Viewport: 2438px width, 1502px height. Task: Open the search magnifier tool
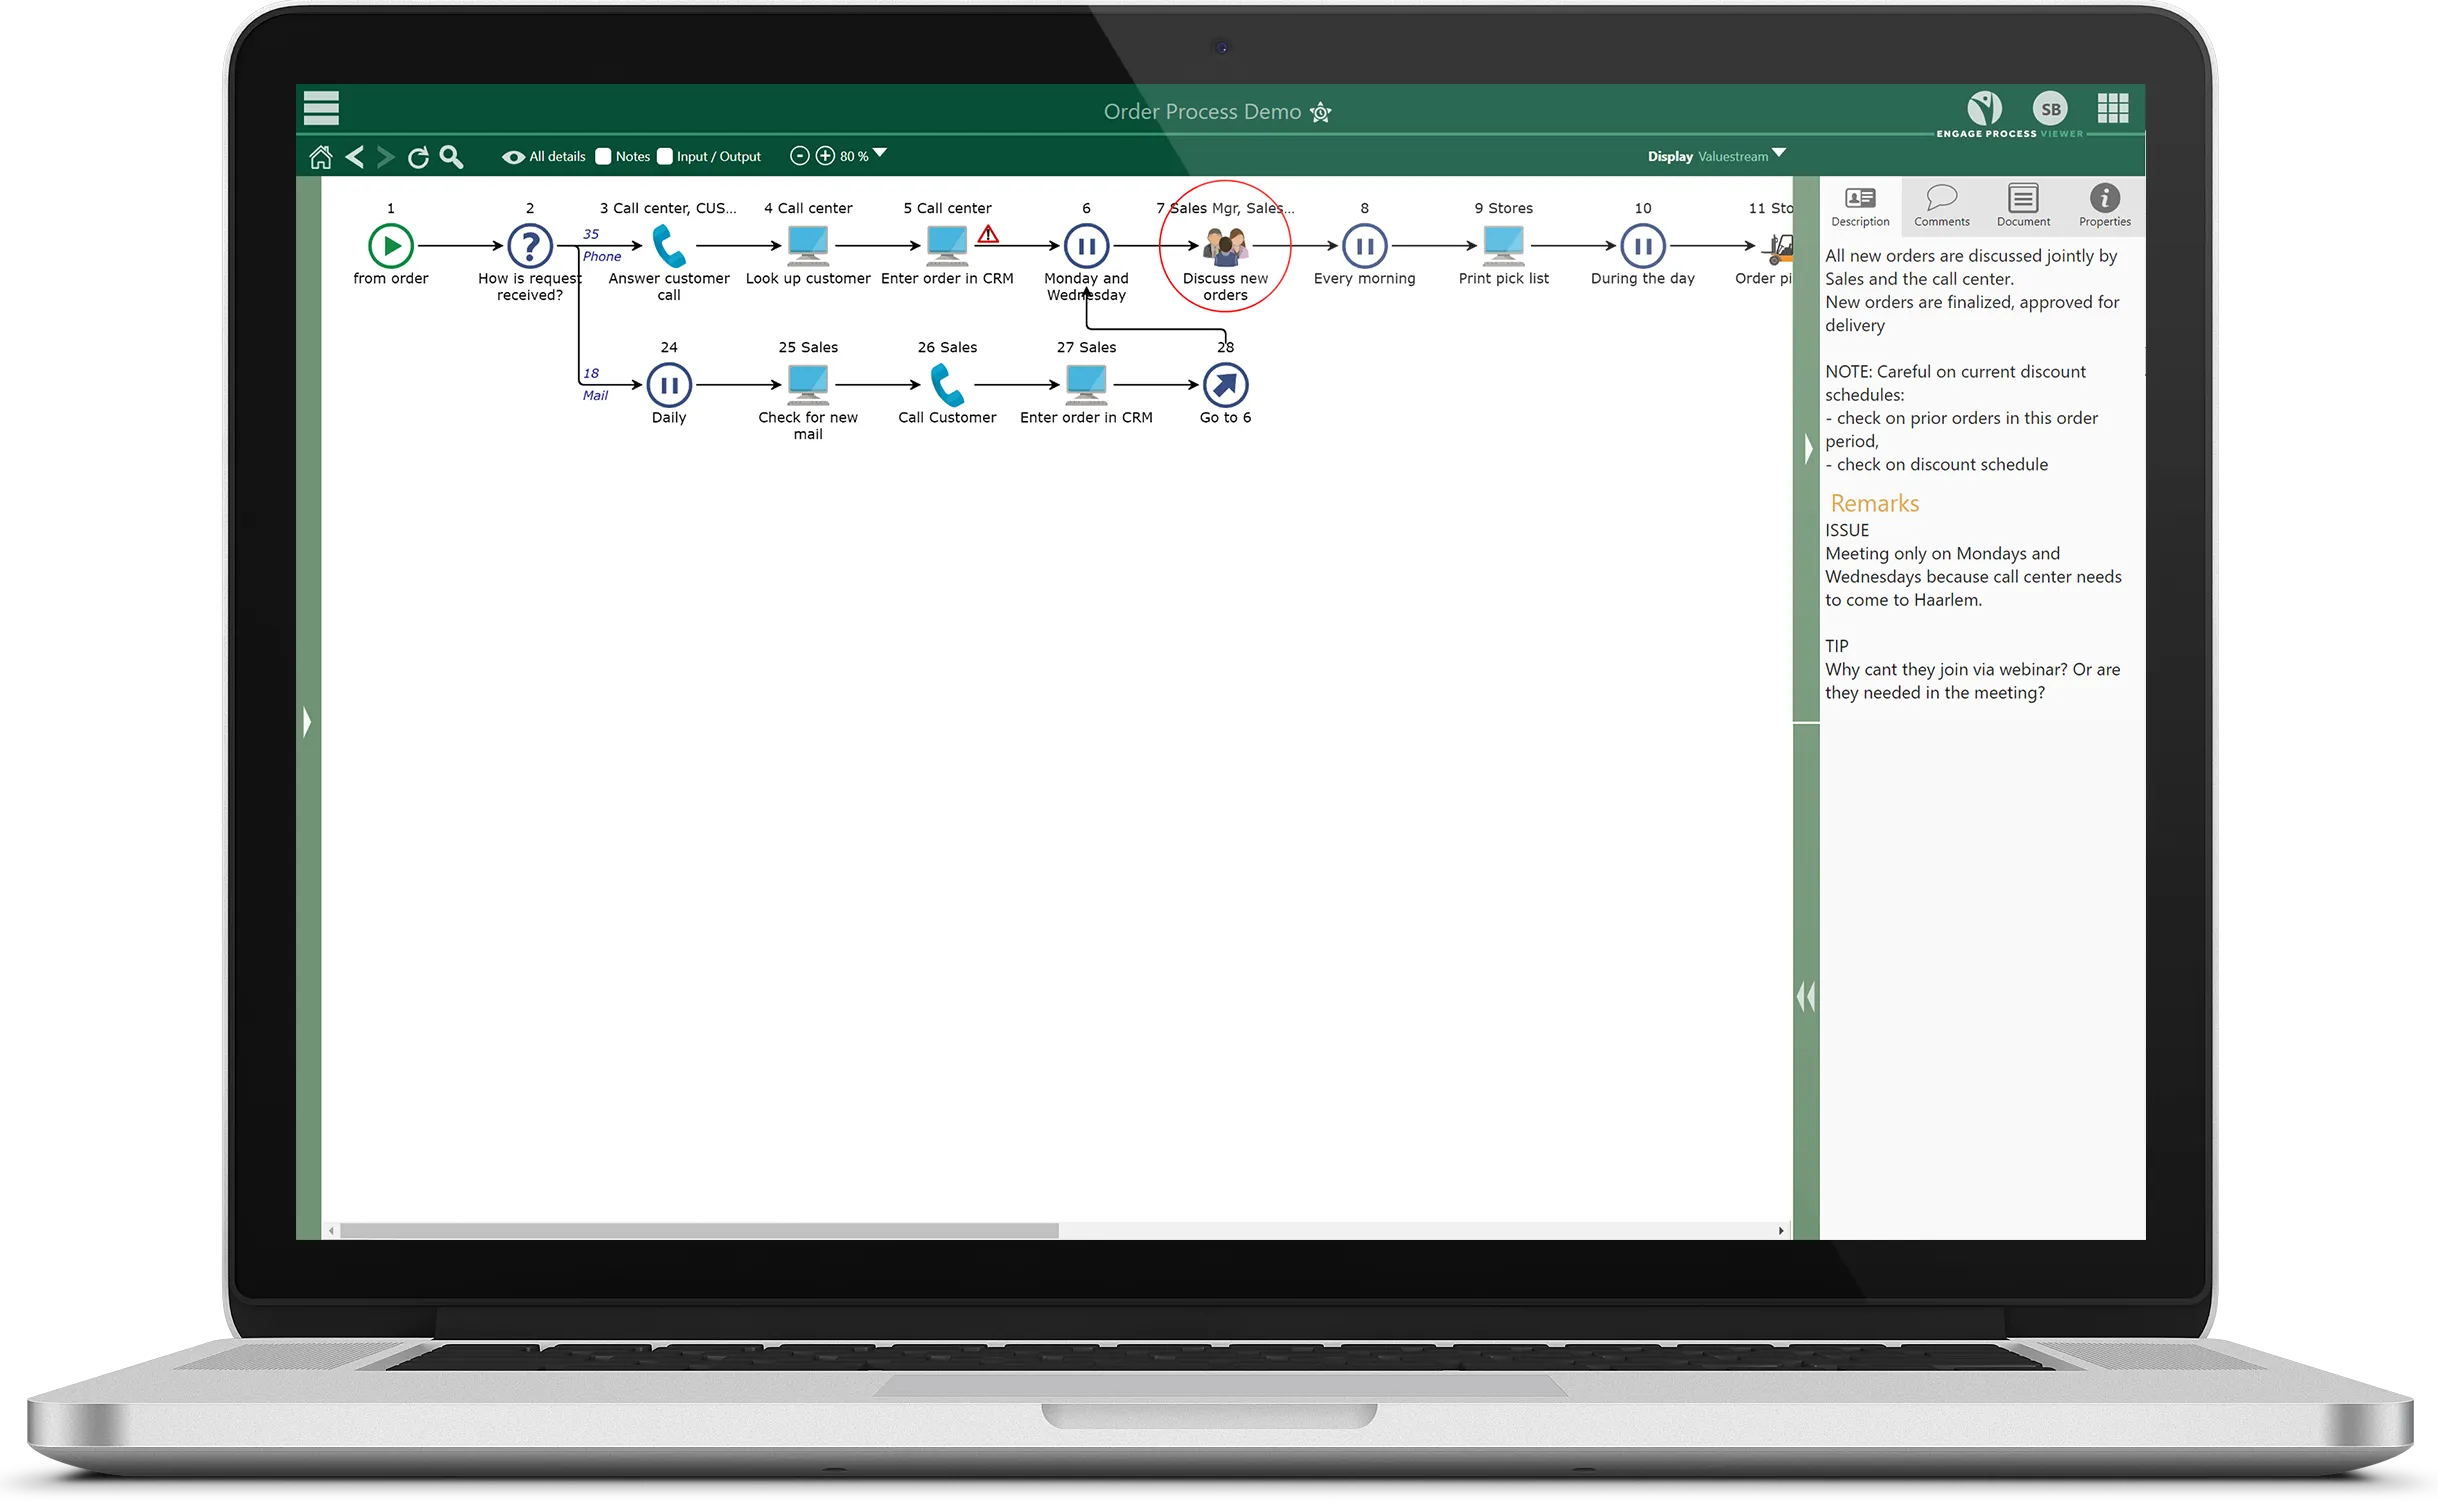click(451, 157)
